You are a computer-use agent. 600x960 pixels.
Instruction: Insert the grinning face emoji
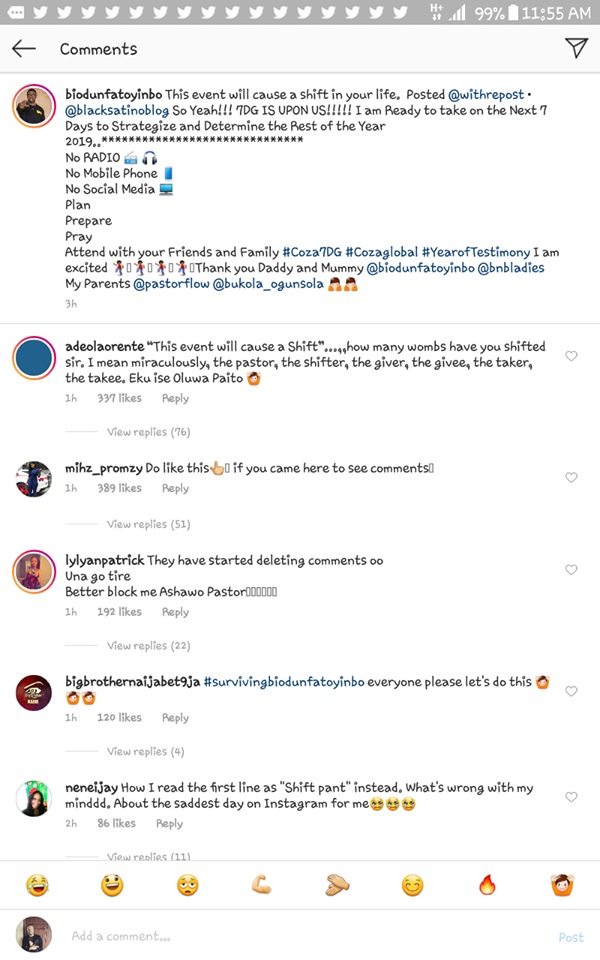point(112,885)
